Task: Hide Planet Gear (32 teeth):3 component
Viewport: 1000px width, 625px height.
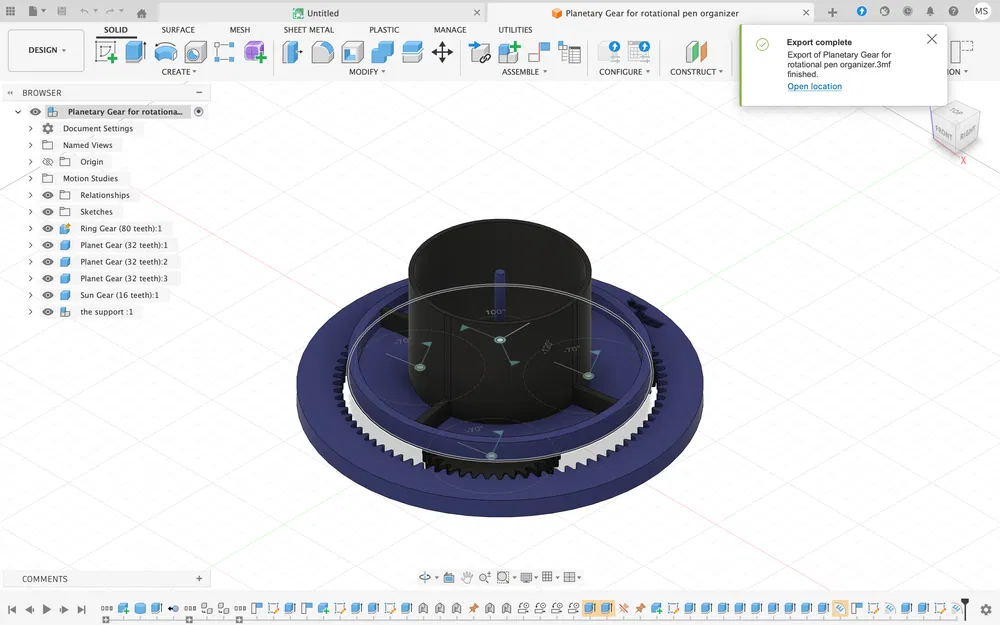Action: (x=48, y=278)
